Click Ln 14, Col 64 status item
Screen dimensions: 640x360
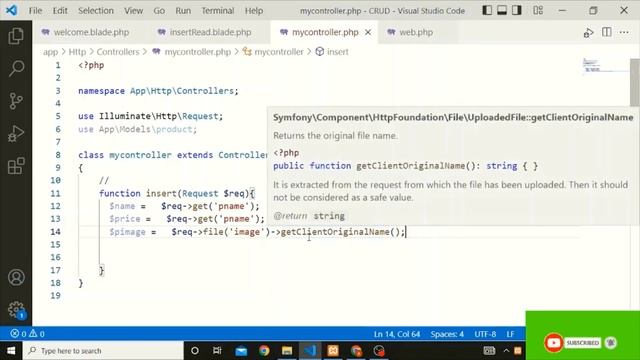click(397, 334)
